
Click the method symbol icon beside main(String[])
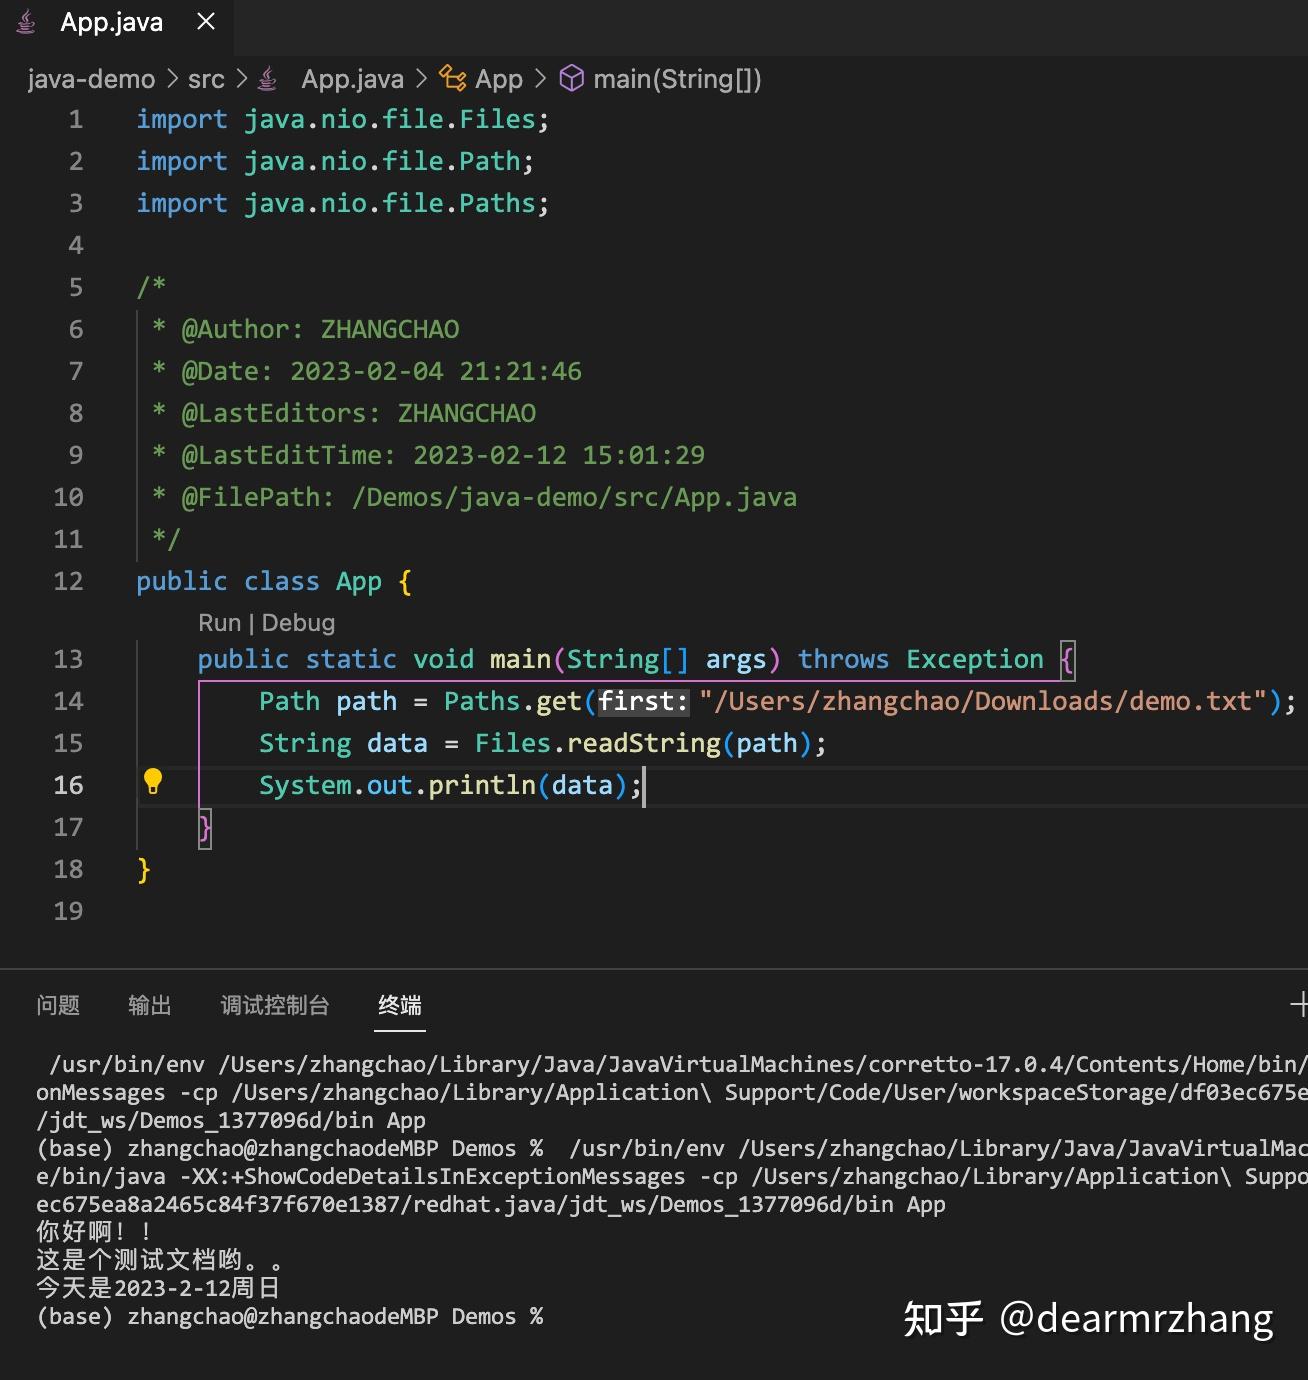click(x=572, y=78)
